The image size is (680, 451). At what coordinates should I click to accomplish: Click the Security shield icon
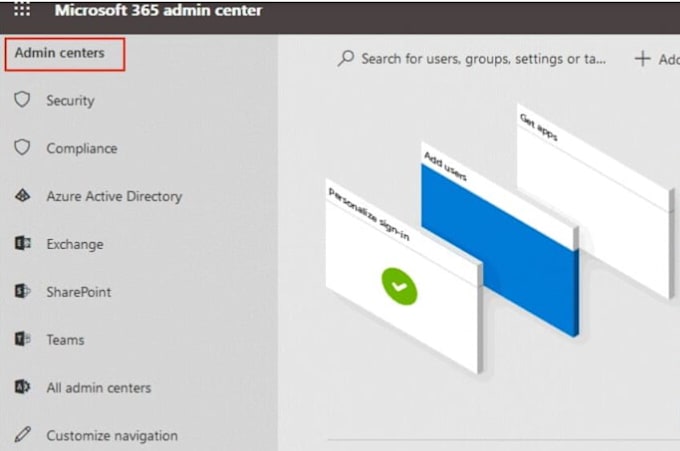pyautogui.click(x=22, y=99)
